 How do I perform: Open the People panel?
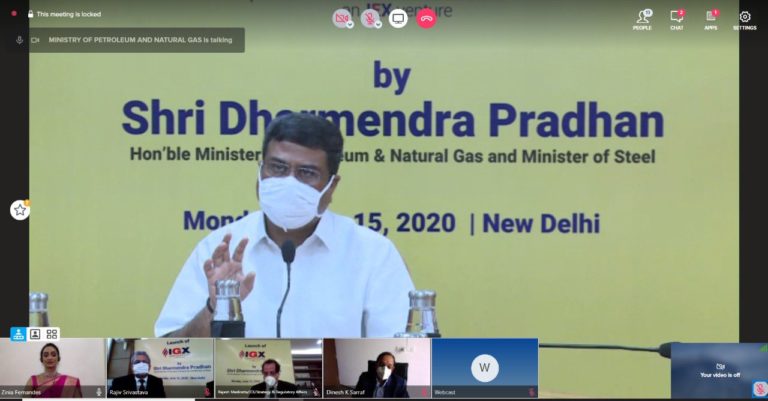tap(642, 20)
